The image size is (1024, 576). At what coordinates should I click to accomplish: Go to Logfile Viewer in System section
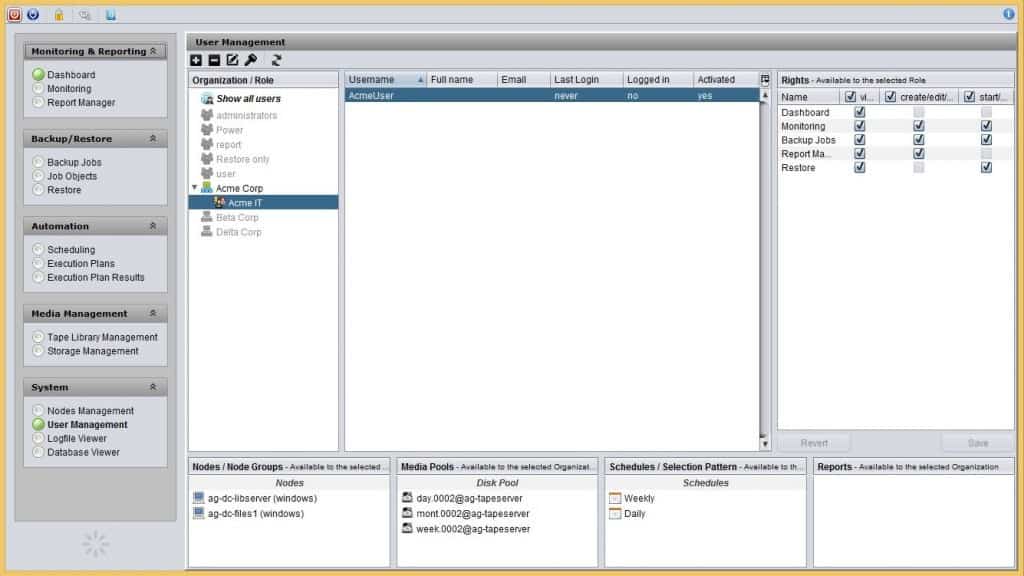pyautogui.click(x=76, y=439)
